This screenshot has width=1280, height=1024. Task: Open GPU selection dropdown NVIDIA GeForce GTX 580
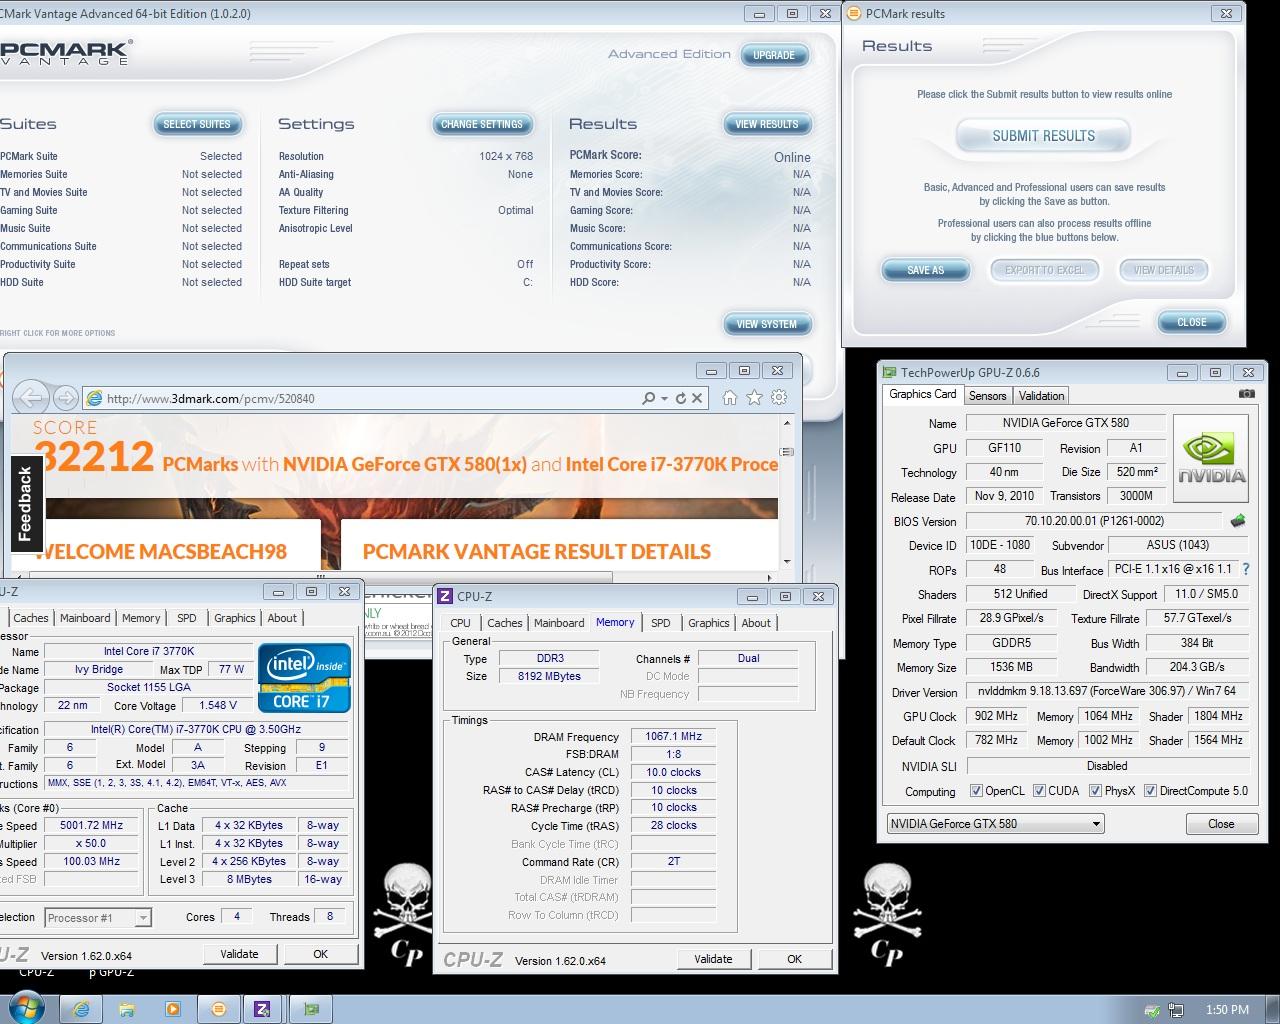point(995,824)
